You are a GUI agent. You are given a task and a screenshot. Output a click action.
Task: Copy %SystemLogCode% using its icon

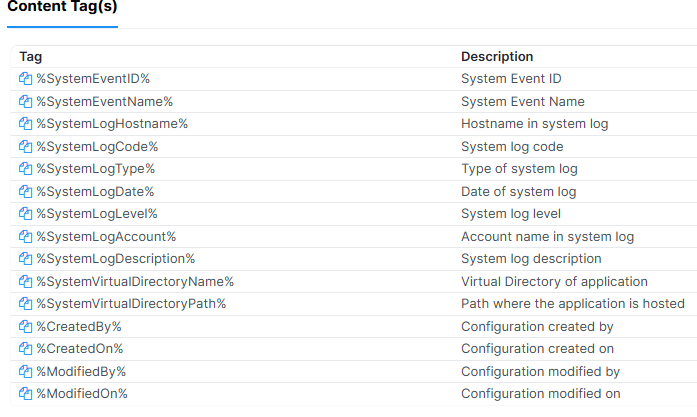pyautogui.click(x=26, y=147)
